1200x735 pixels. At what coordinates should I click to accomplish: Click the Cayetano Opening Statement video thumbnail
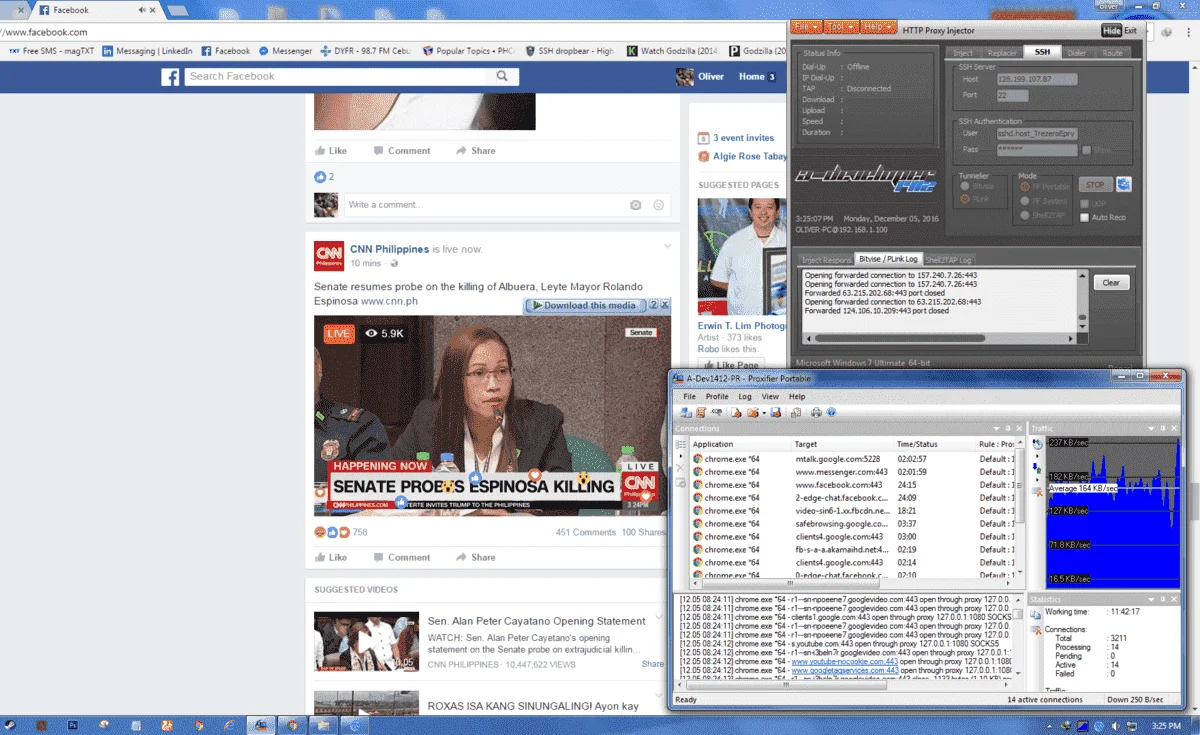366,641
